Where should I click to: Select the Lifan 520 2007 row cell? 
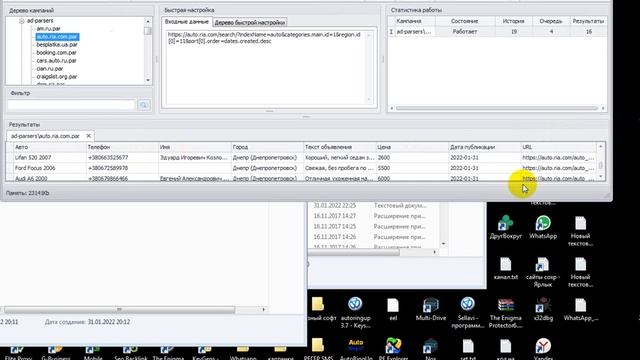coord(50,158)
